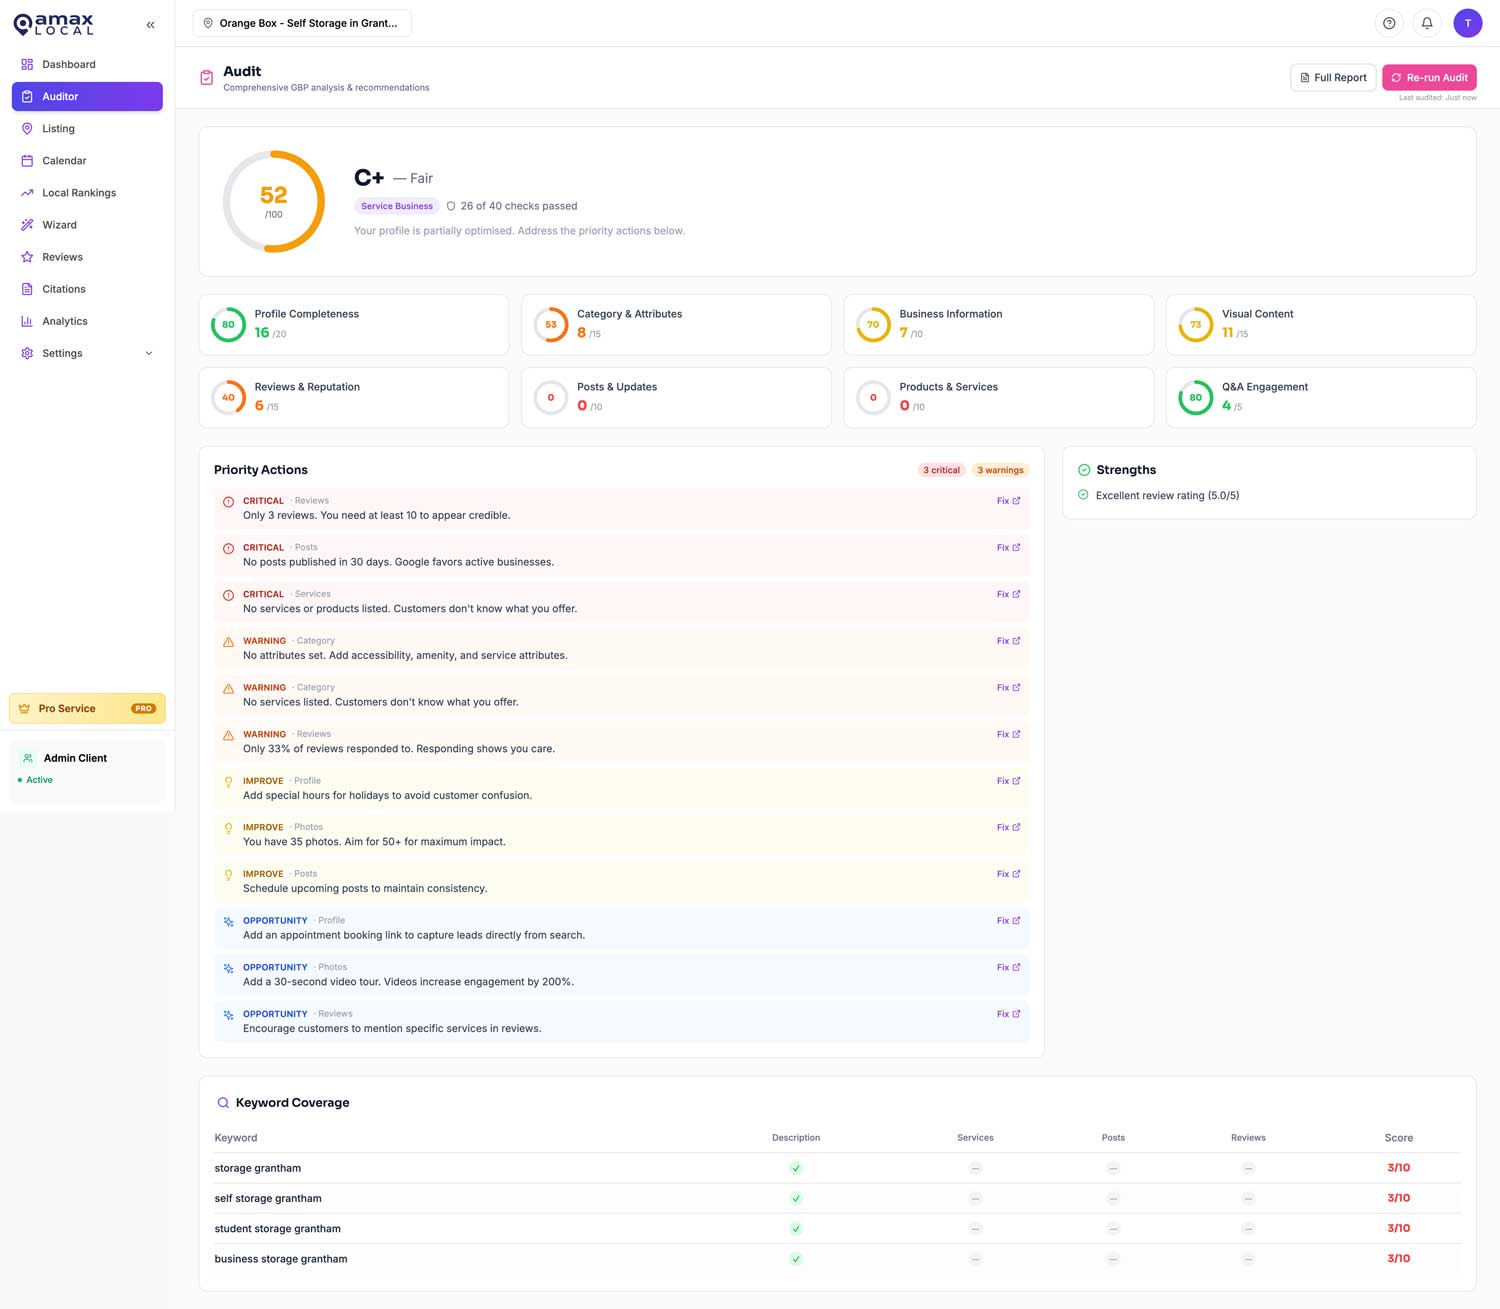1500x1309 pixels.
Task: Click the Full Report button
Action: pyautogui.click(x=1333, y=77)
